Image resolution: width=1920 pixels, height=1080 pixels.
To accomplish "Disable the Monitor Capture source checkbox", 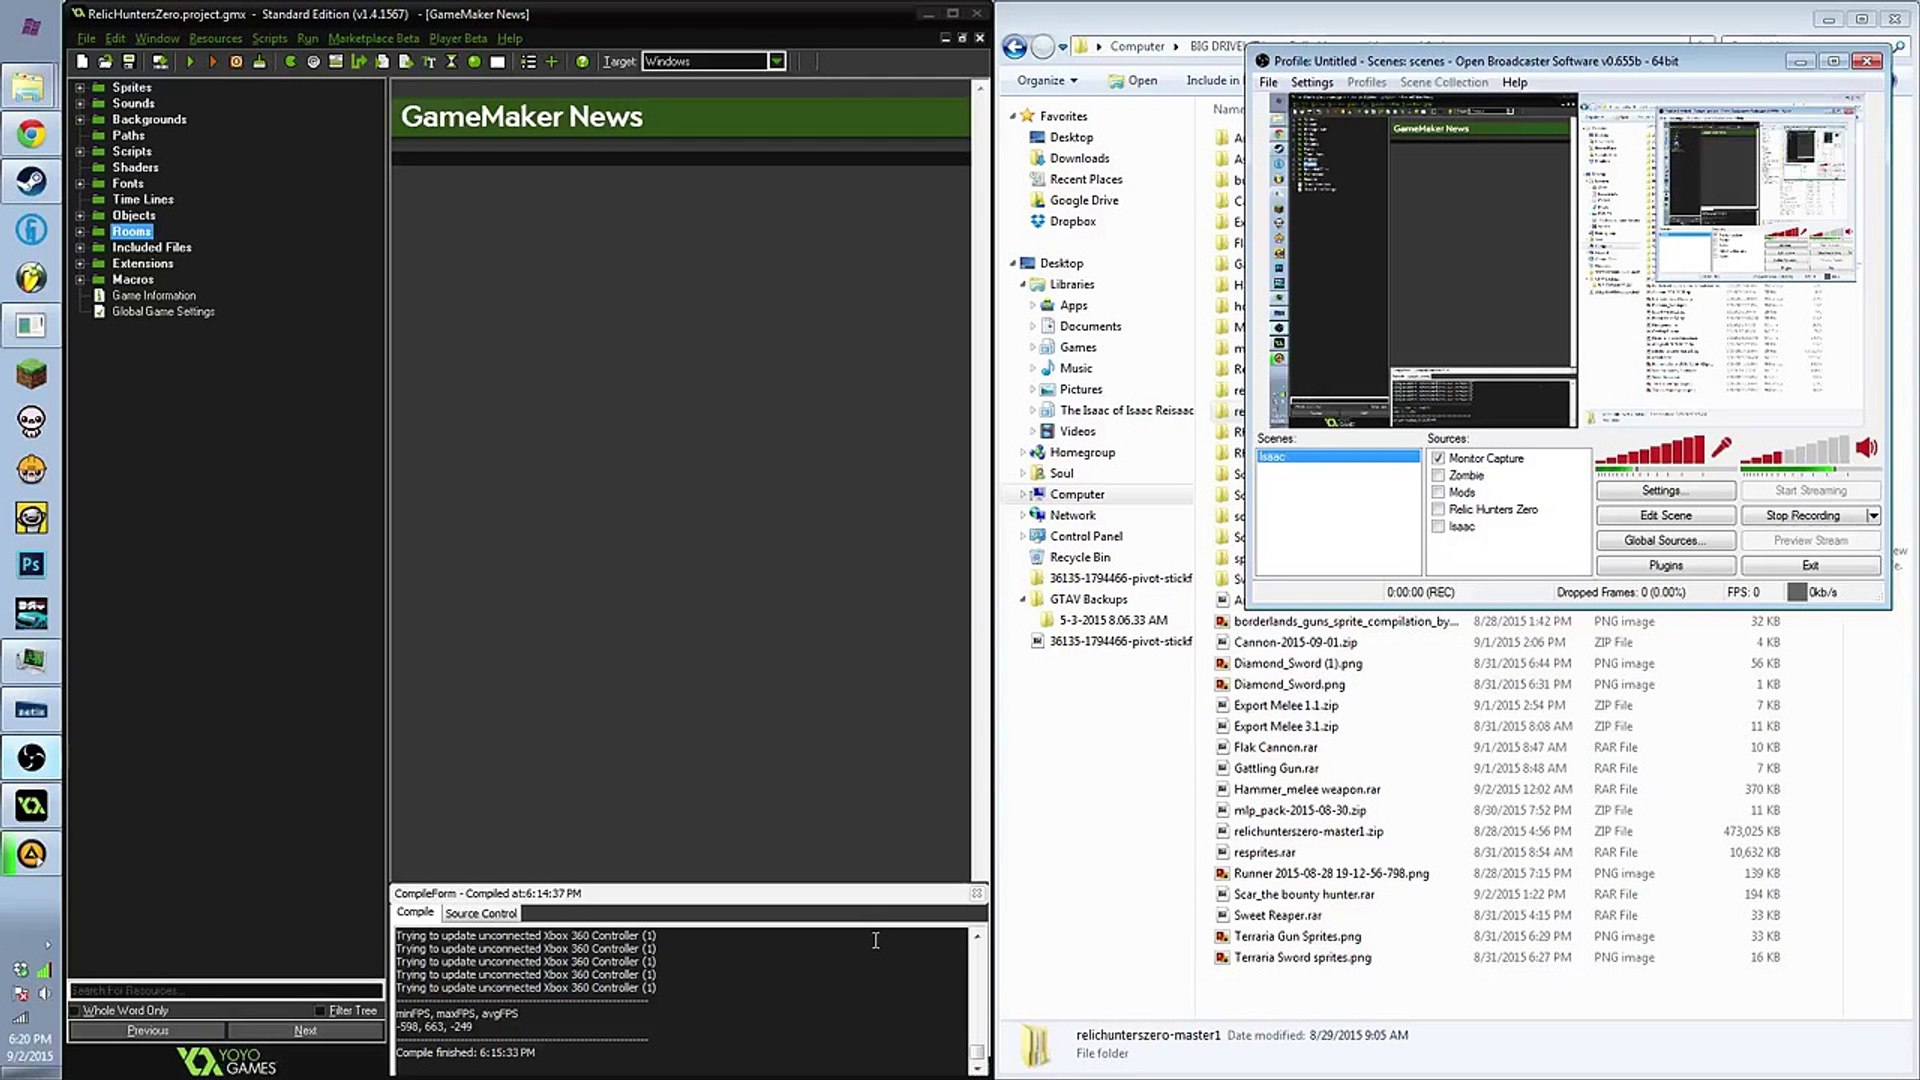I will [x=1438, y=458].
